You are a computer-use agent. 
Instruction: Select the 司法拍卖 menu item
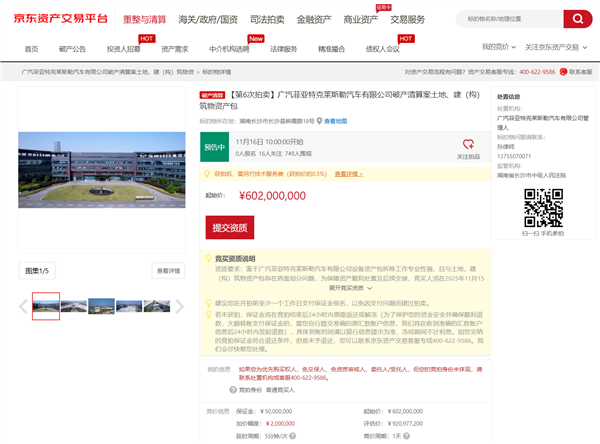click(x=267, y=19)
